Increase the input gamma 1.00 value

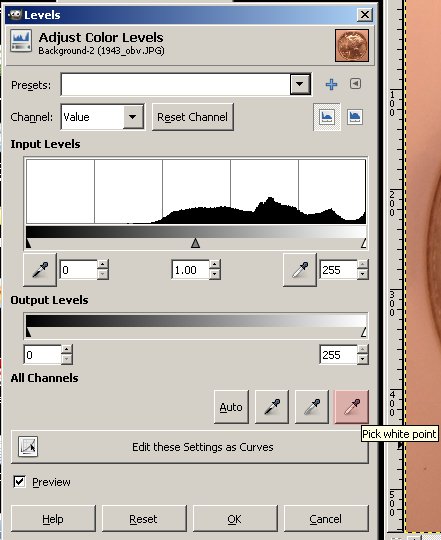point(215,264)
